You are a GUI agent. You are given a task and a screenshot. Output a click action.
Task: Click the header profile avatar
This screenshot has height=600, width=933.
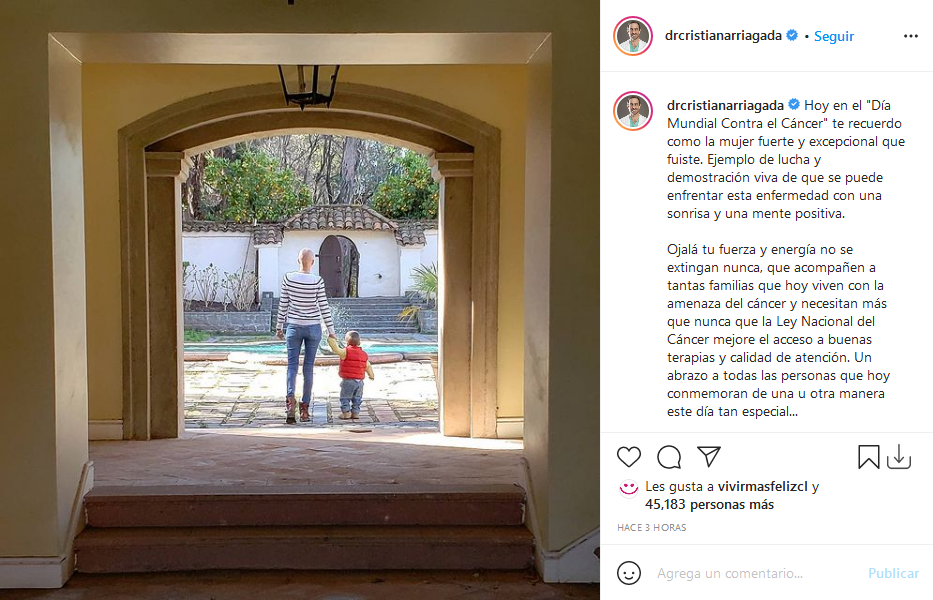click(x=633, y=36)
